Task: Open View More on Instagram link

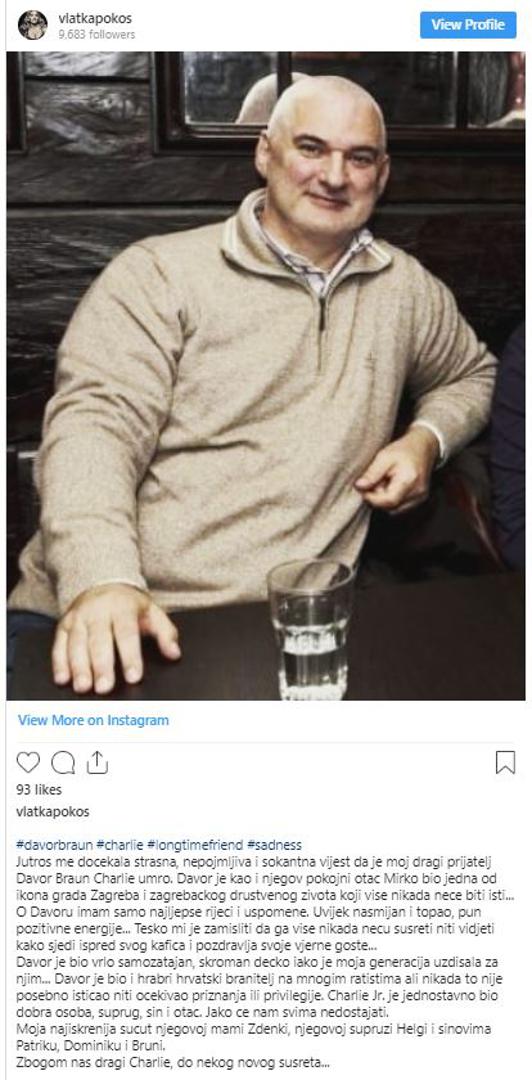Action: [93, 720]
